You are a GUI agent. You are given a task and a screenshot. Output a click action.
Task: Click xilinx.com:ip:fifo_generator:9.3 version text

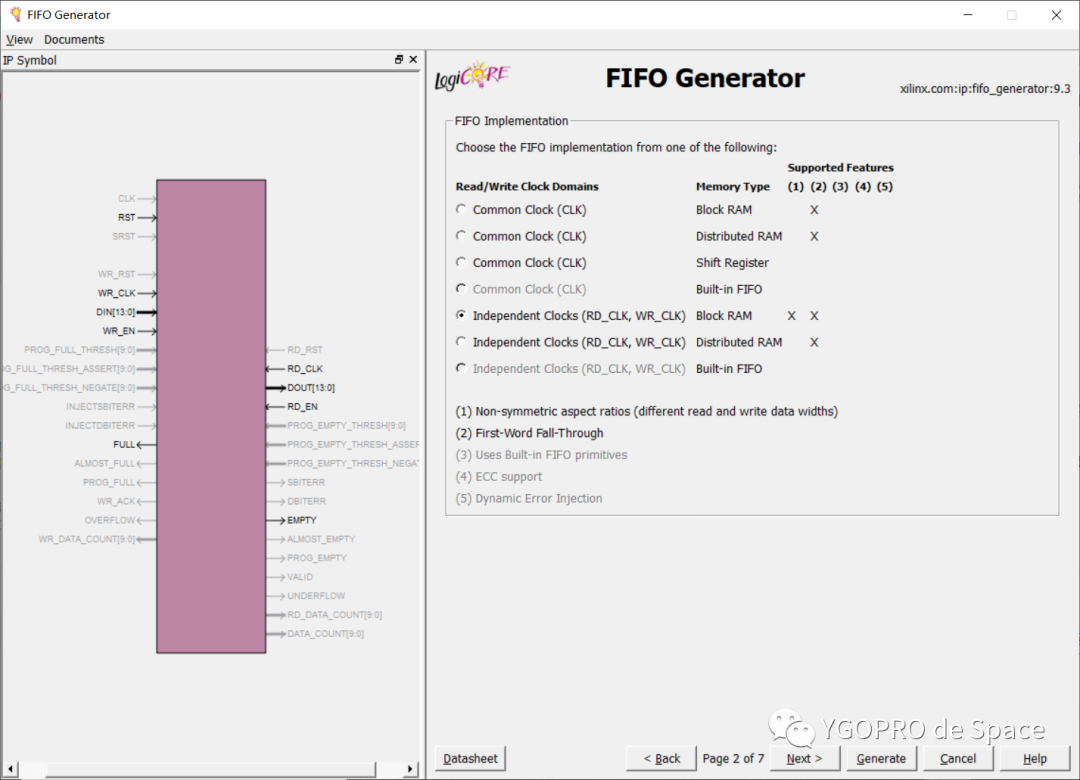(x=985, y=89)
